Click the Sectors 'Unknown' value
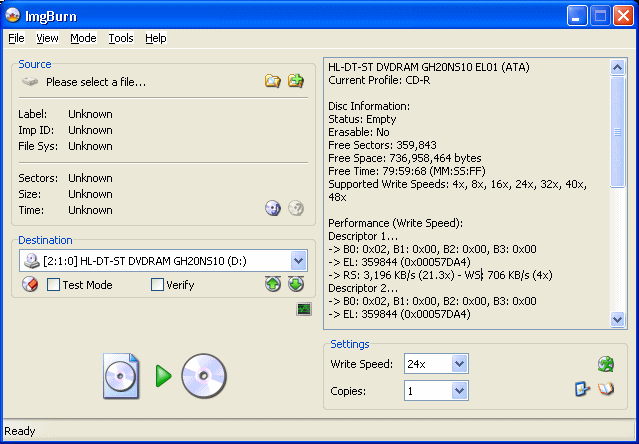 pos(90,178)
